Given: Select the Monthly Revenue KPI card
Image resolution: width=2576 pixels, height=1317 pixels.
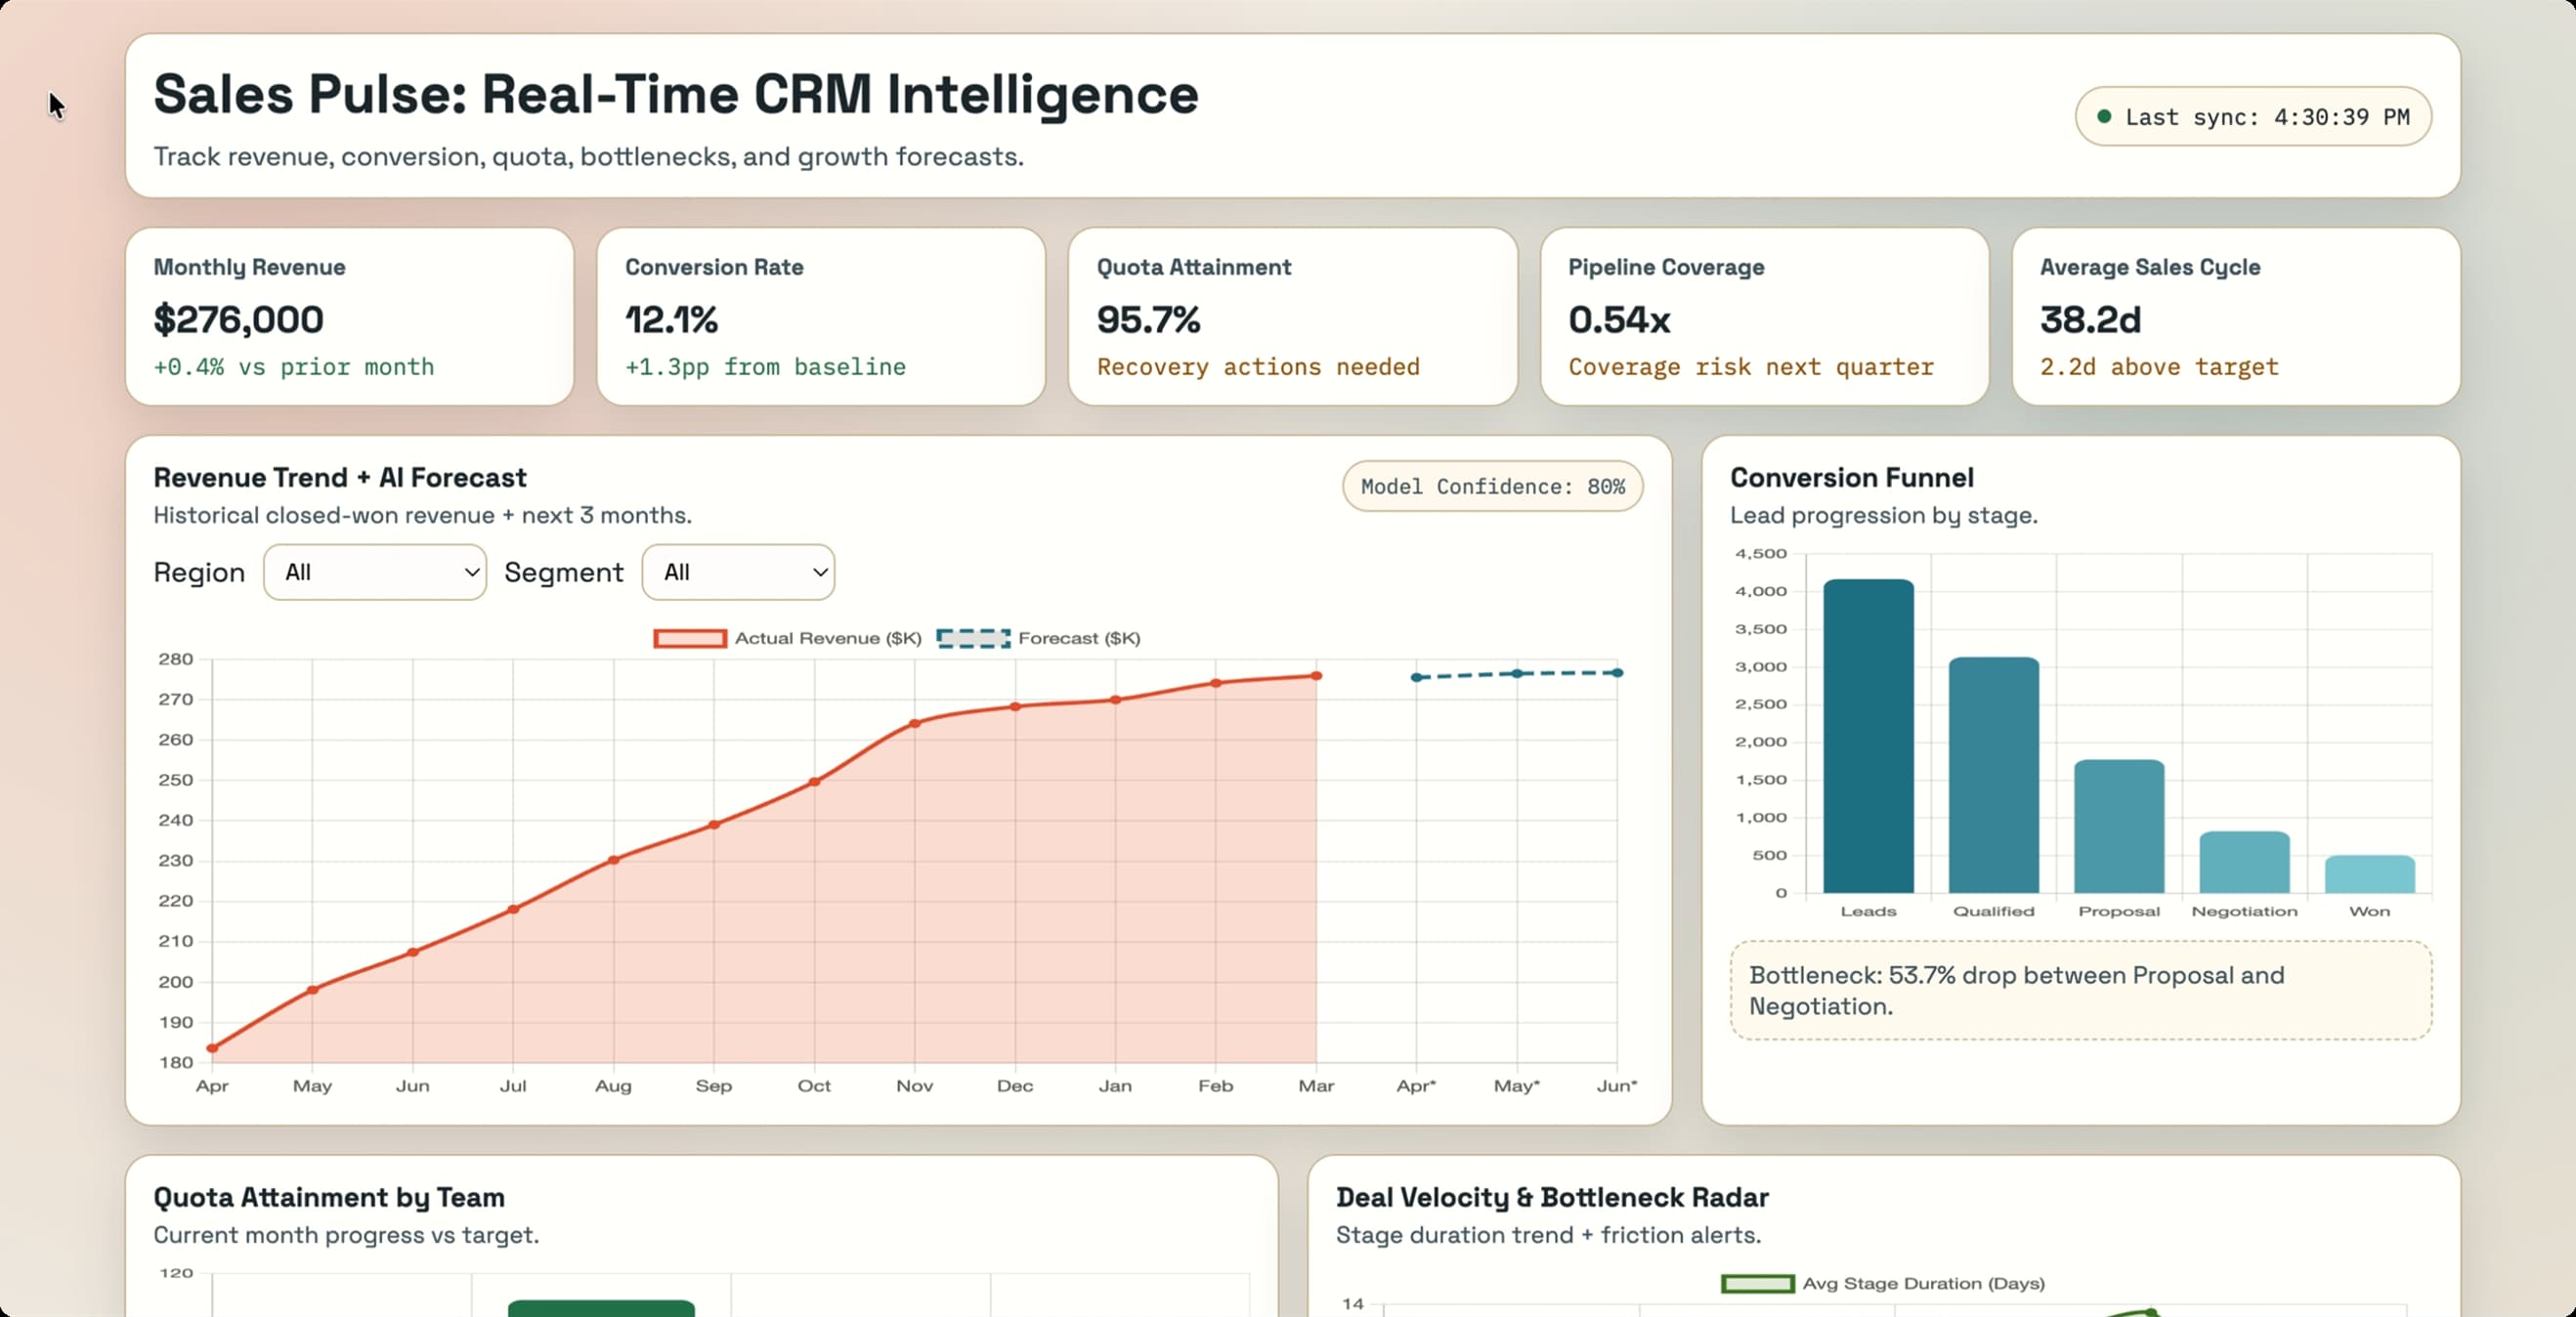Looking at the screenshot, I should (349, 316).
